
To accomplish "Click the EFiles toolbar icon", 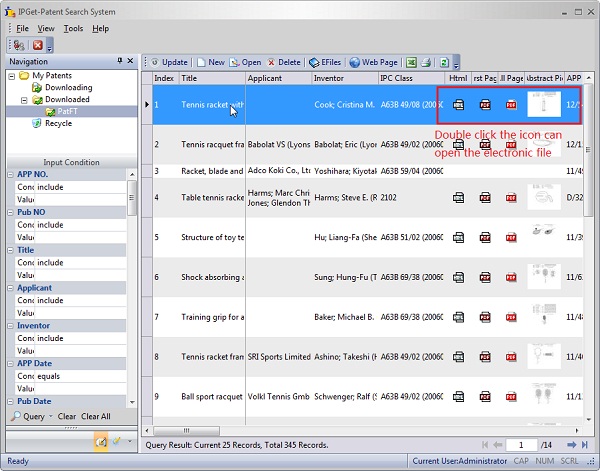I will (315, 62).
